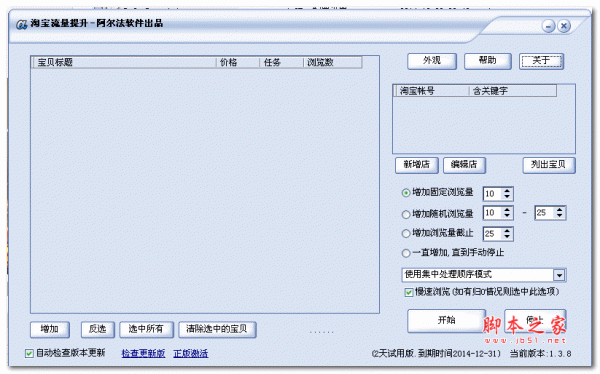Click the 当前版本:1.3.8 version text
Image resolution: width=600 pixels, height=374 pixels.
pos(540,354)
